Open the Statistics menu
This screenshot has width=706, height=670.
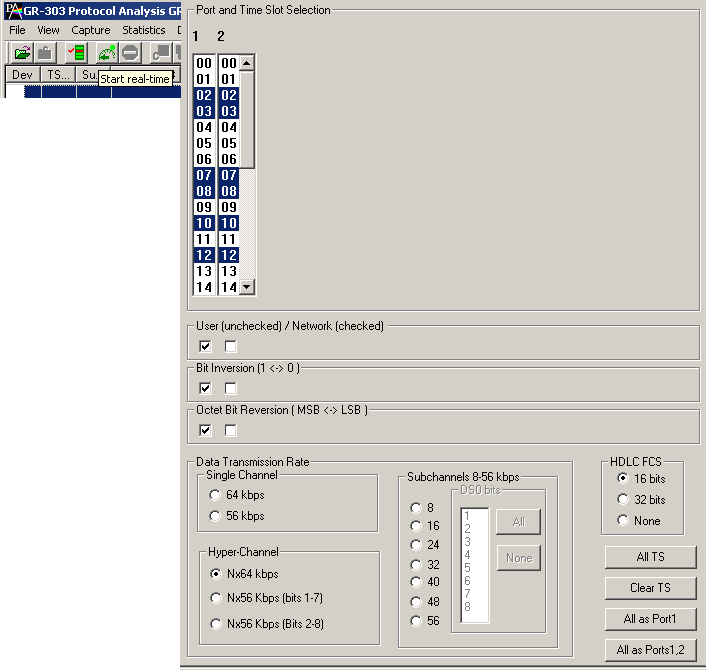point(144,30)
